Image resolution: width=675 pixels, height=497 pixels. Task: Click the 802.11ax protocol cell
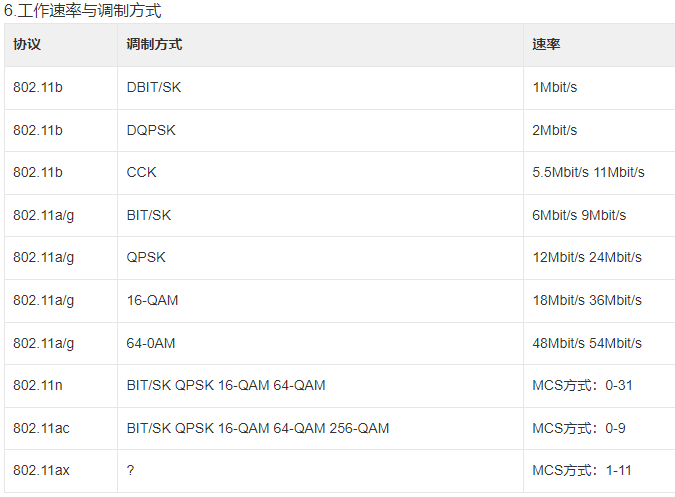(41, 470)
